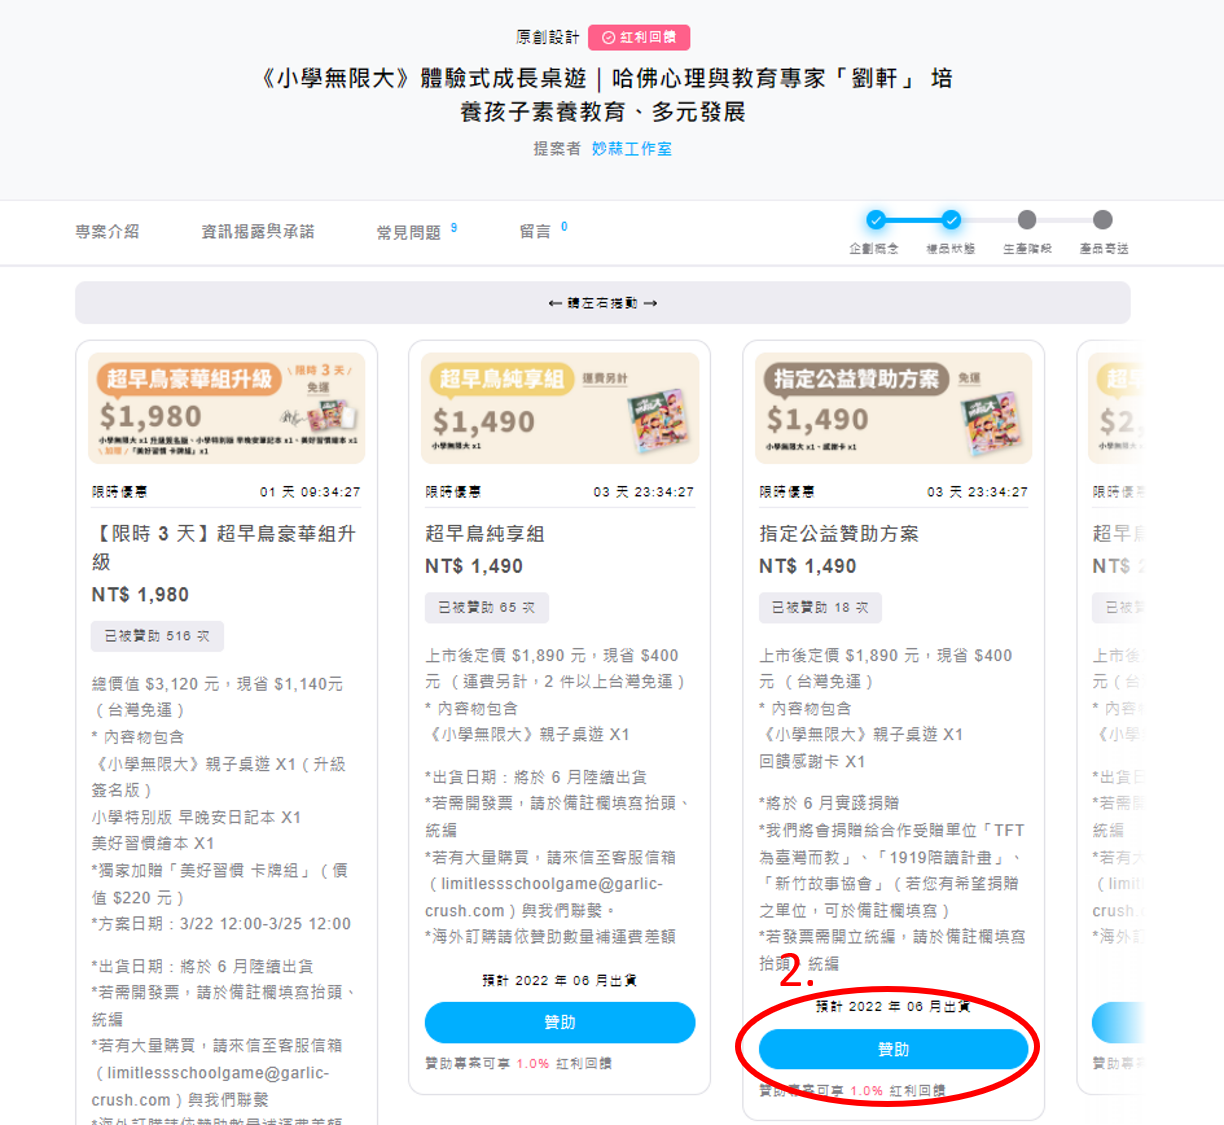Open the 超早鳥純享組 $1,490 banner image
Screen dimensions: 1224x1125
click(560, 408)
